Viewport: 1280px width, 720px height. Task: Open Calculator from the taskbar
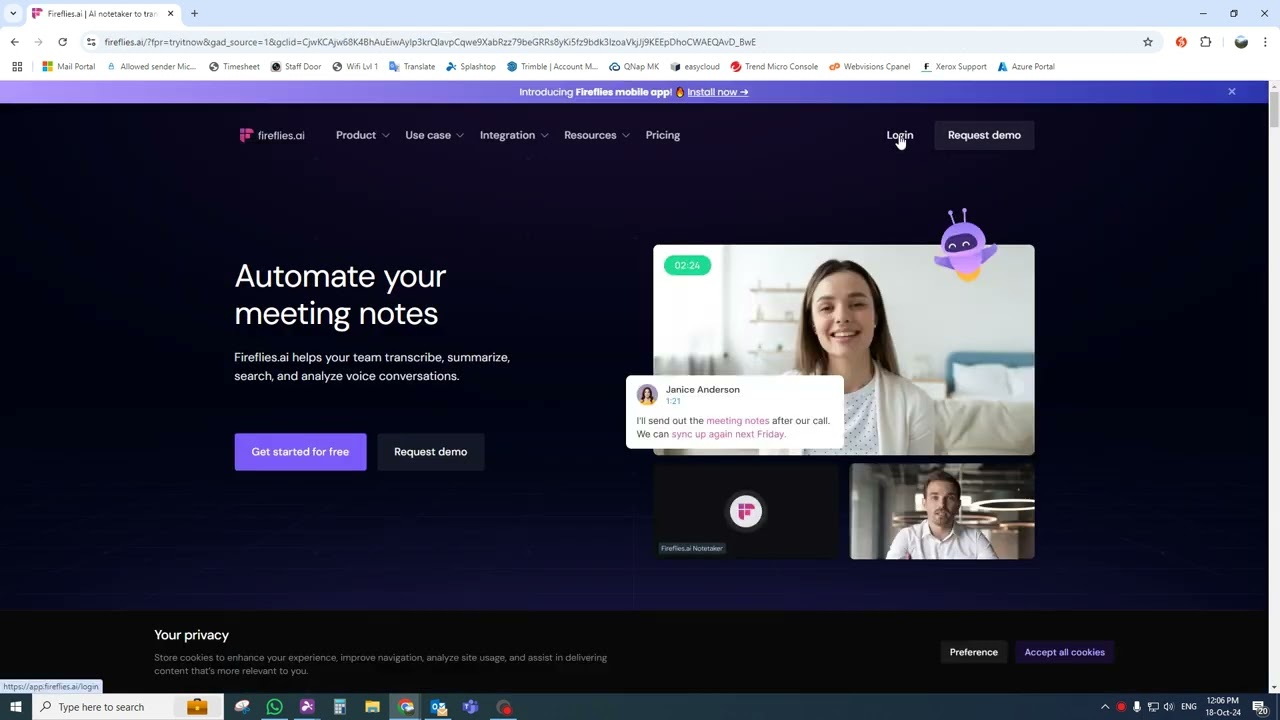click(x=339, y=707)
